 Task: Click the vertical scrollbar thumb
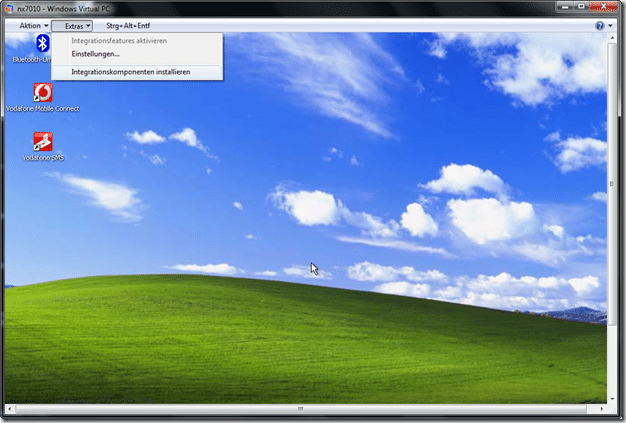click(612, 184)
